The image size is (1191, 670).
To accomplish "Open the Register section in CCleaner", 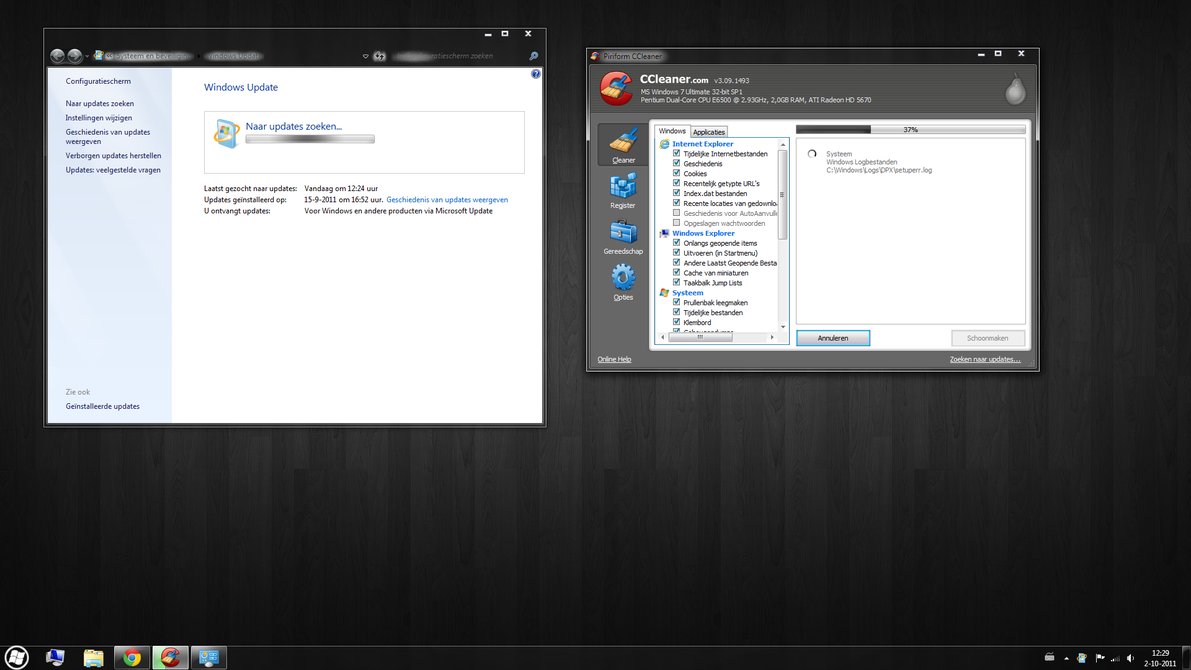I will 623,190.
